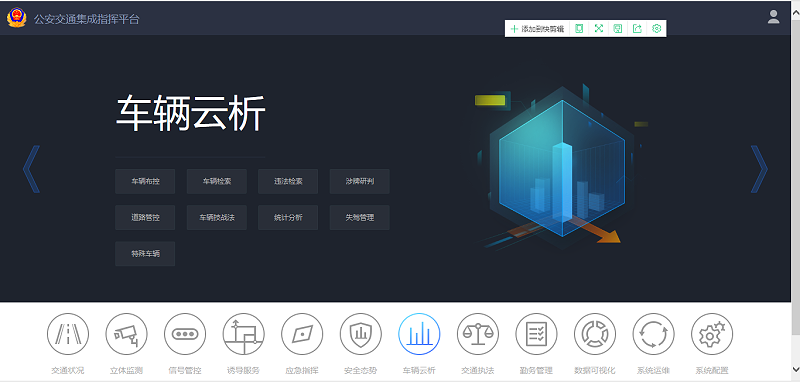The height and width of the screenshot is (382, 800).
Task: Click the green capture-area icon in clip toolbar
Action: [579, 29]
